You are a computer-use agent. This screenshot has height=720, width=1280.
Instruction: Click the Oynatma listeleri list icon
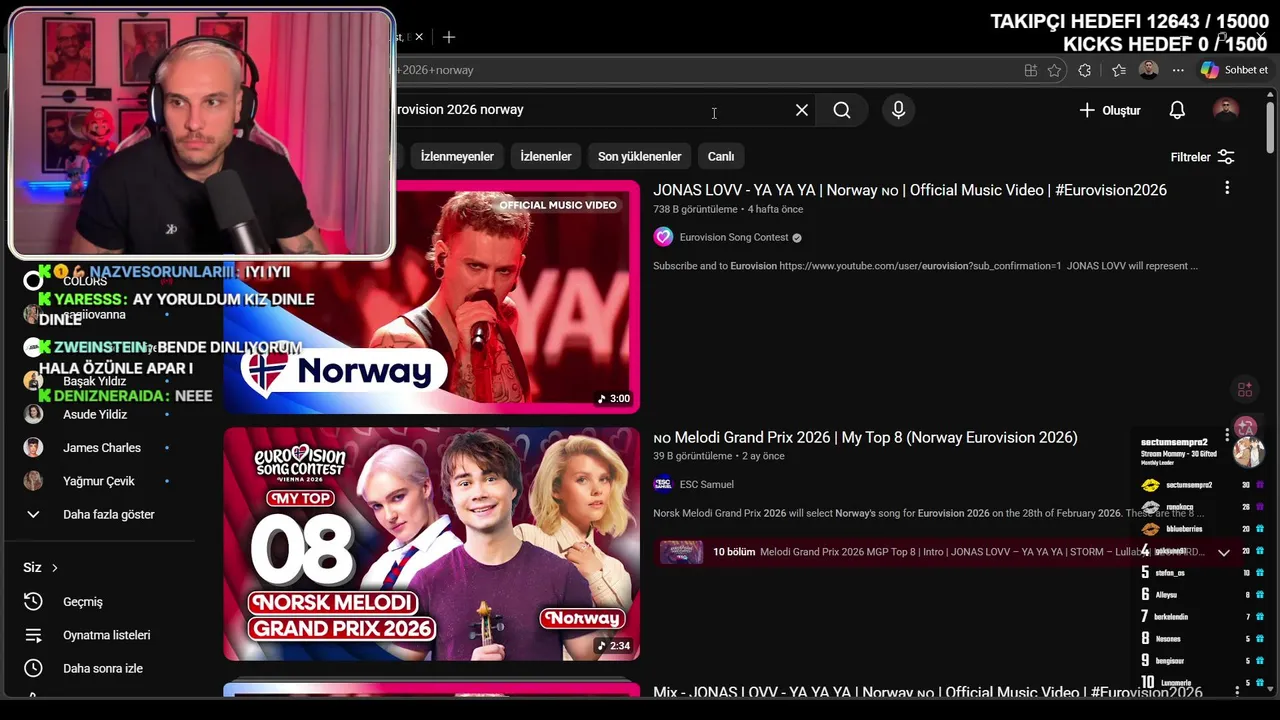tap(33, 635)
